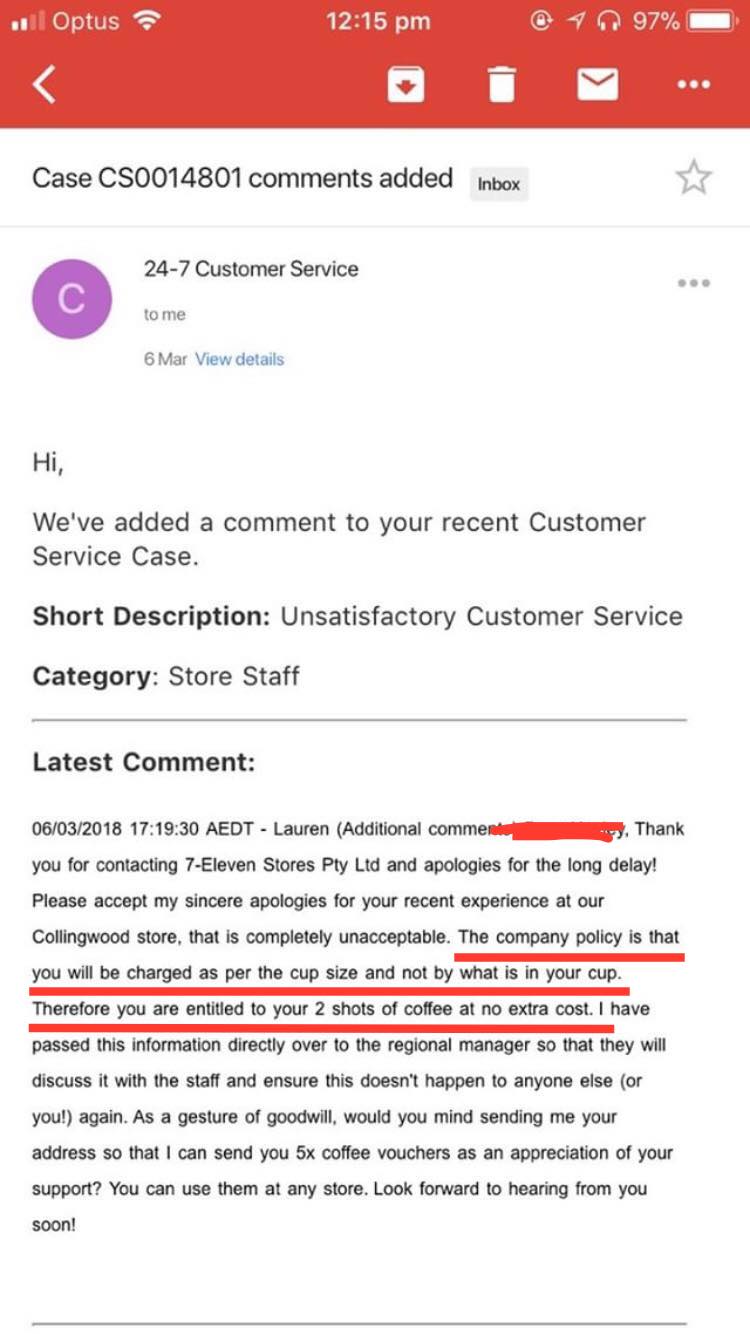750x1334 pixels.
Task: Tap the battery icon in status bar
Action: pos(713,21)
